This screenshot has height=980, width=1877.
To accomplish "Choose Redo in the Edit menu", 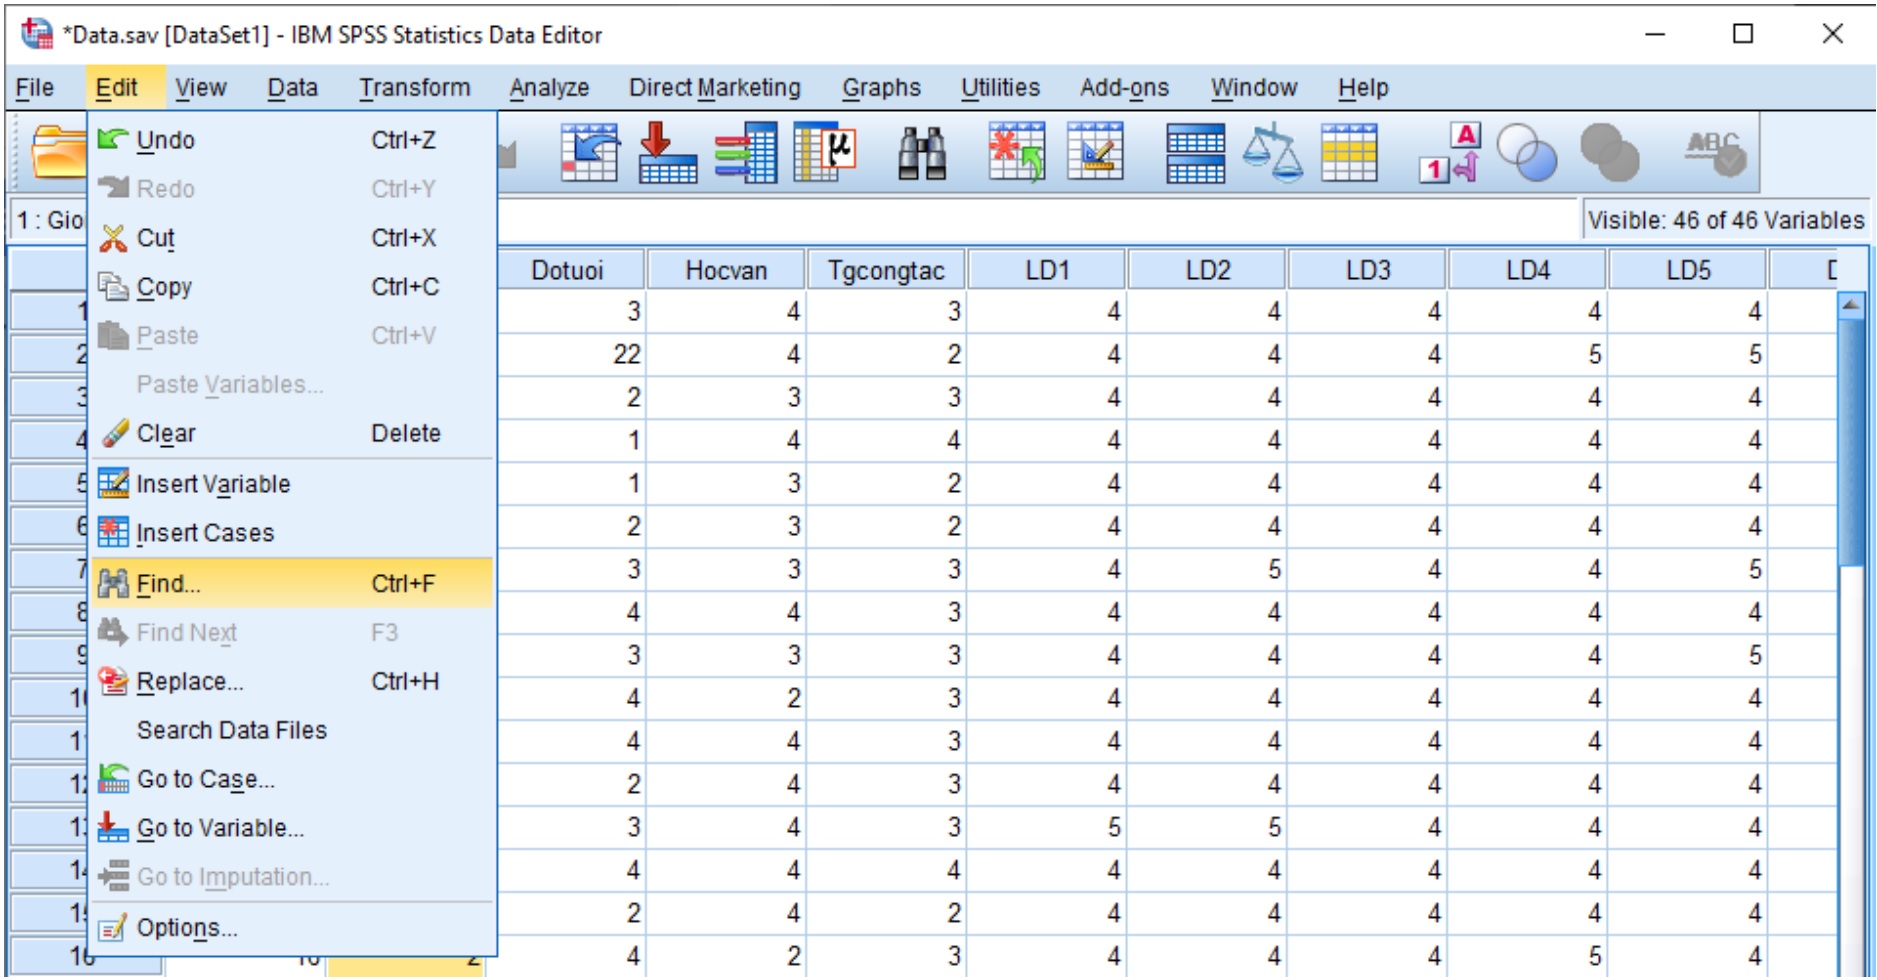I will 294,189.
